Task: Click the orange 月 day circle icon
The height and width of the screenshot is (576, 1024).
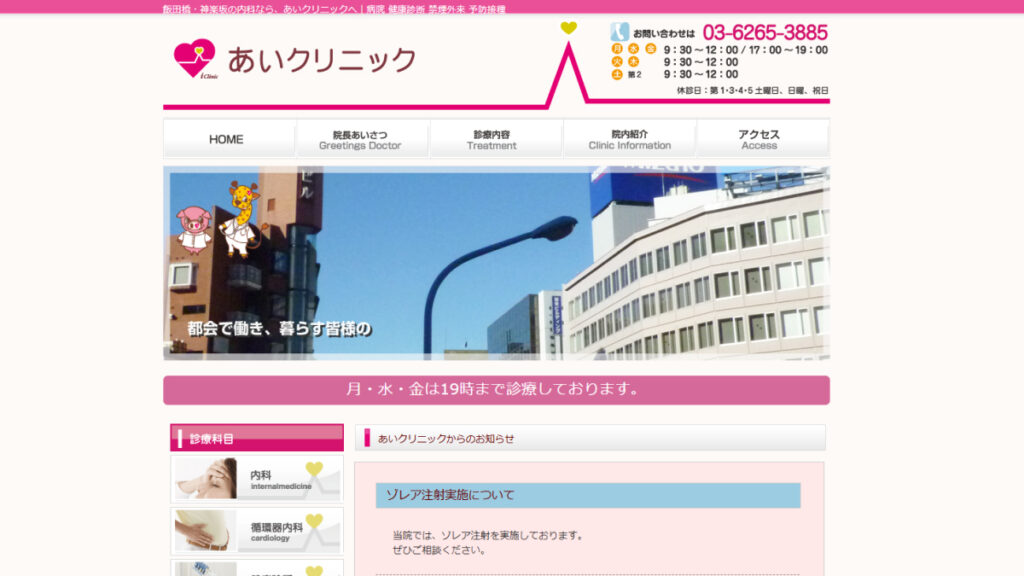Action: coord(618,49)
